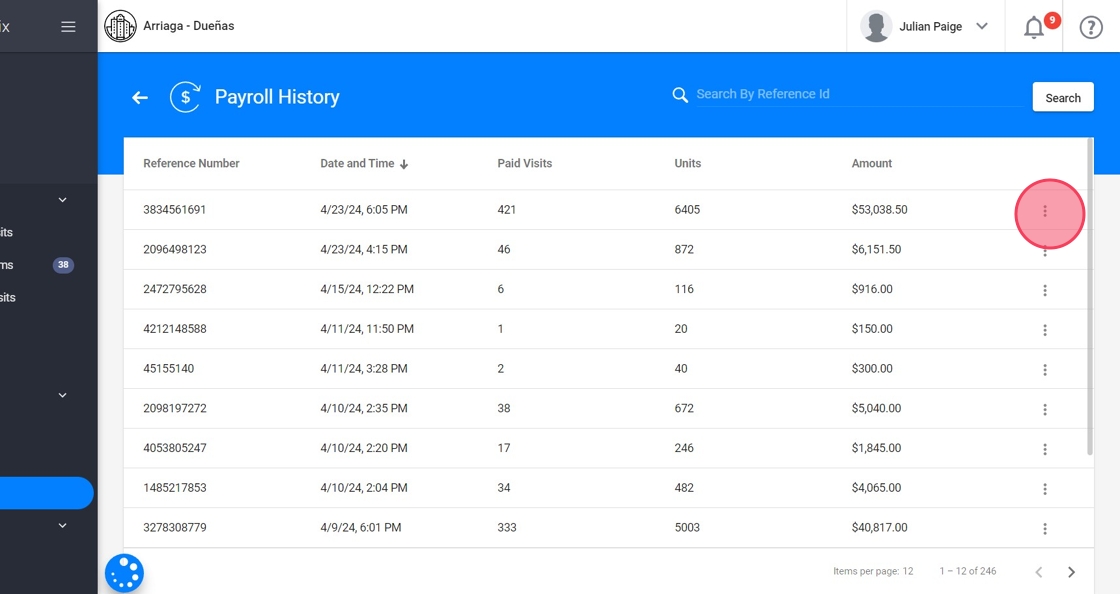Click the Reference Number column header

(191, 164)
